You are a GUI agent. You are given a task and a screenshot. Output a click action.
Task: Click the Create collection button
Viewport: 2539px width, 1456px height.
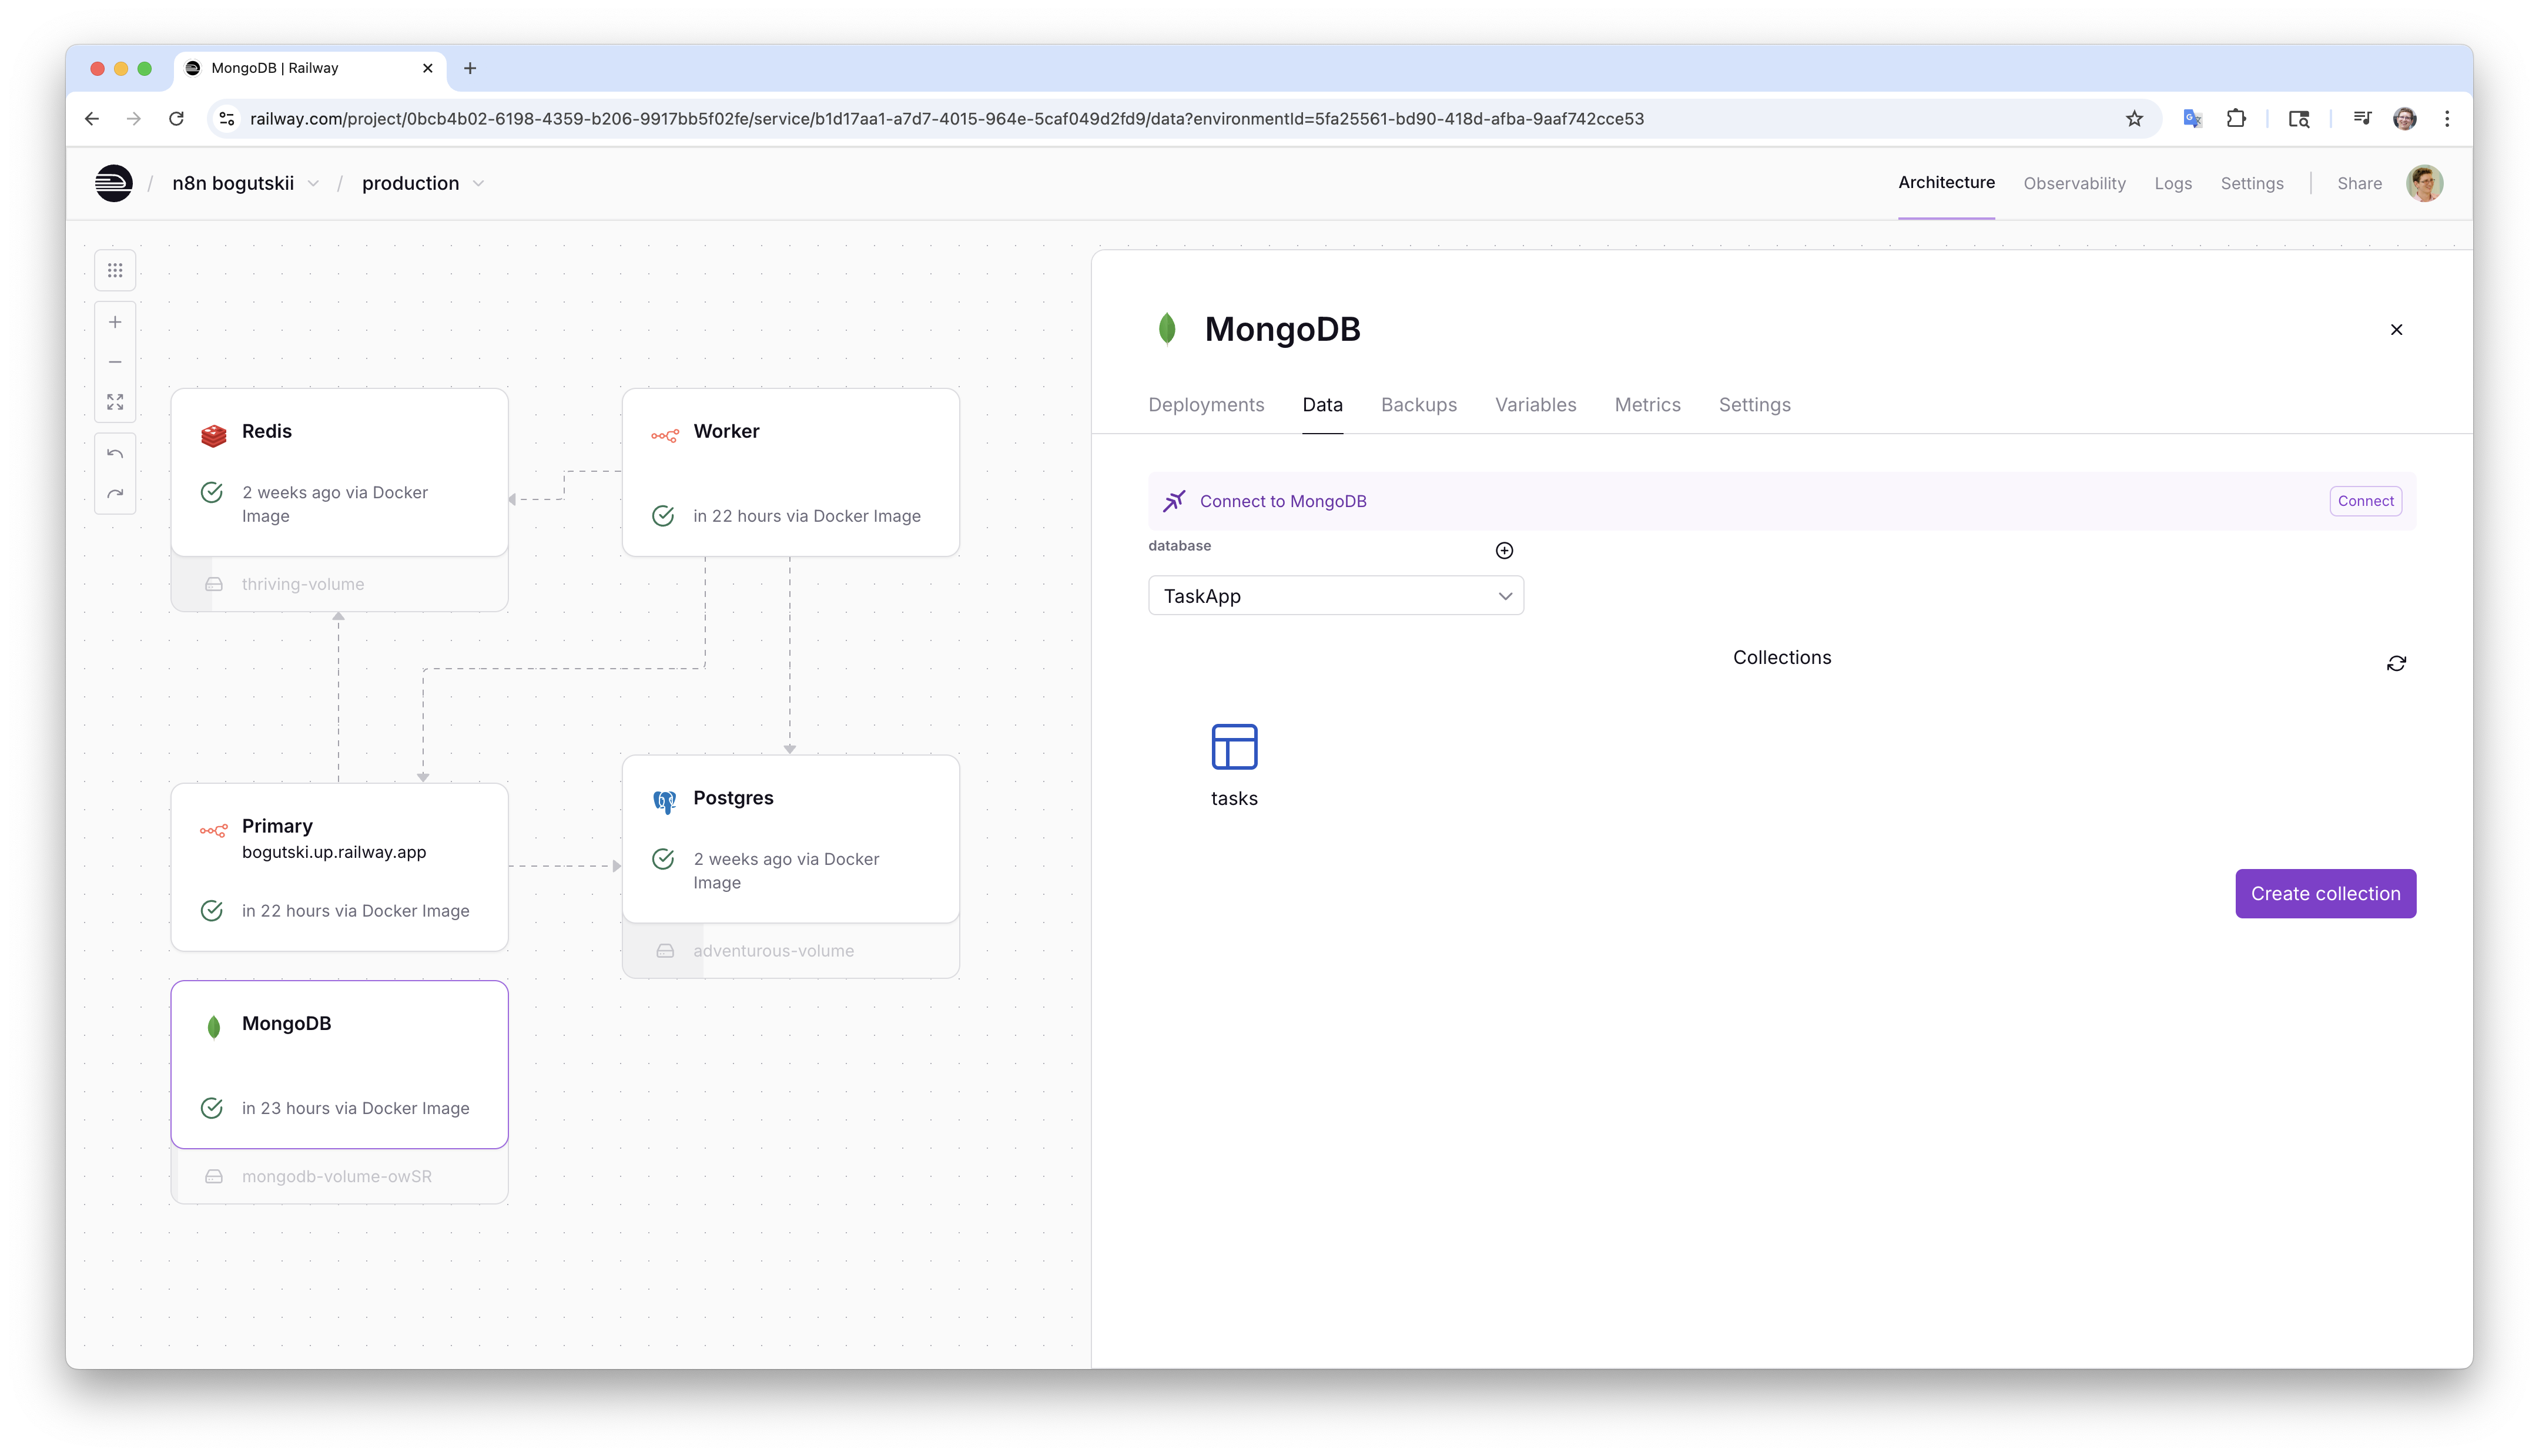(x=2325, y=894)
